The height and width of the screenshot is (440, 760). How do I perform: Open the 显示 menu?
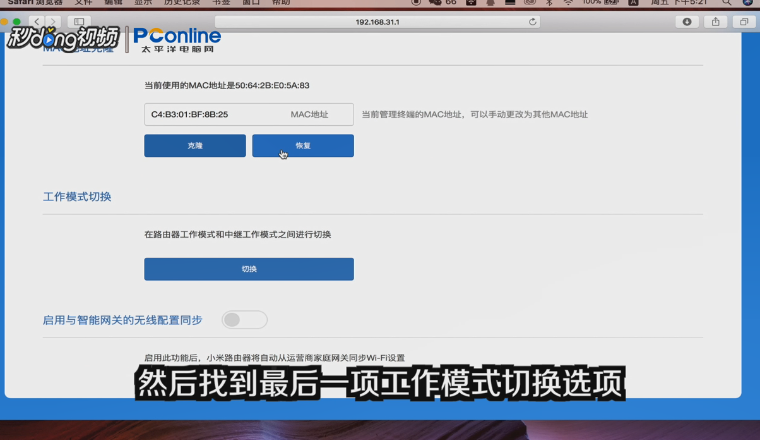click(142, 2)
